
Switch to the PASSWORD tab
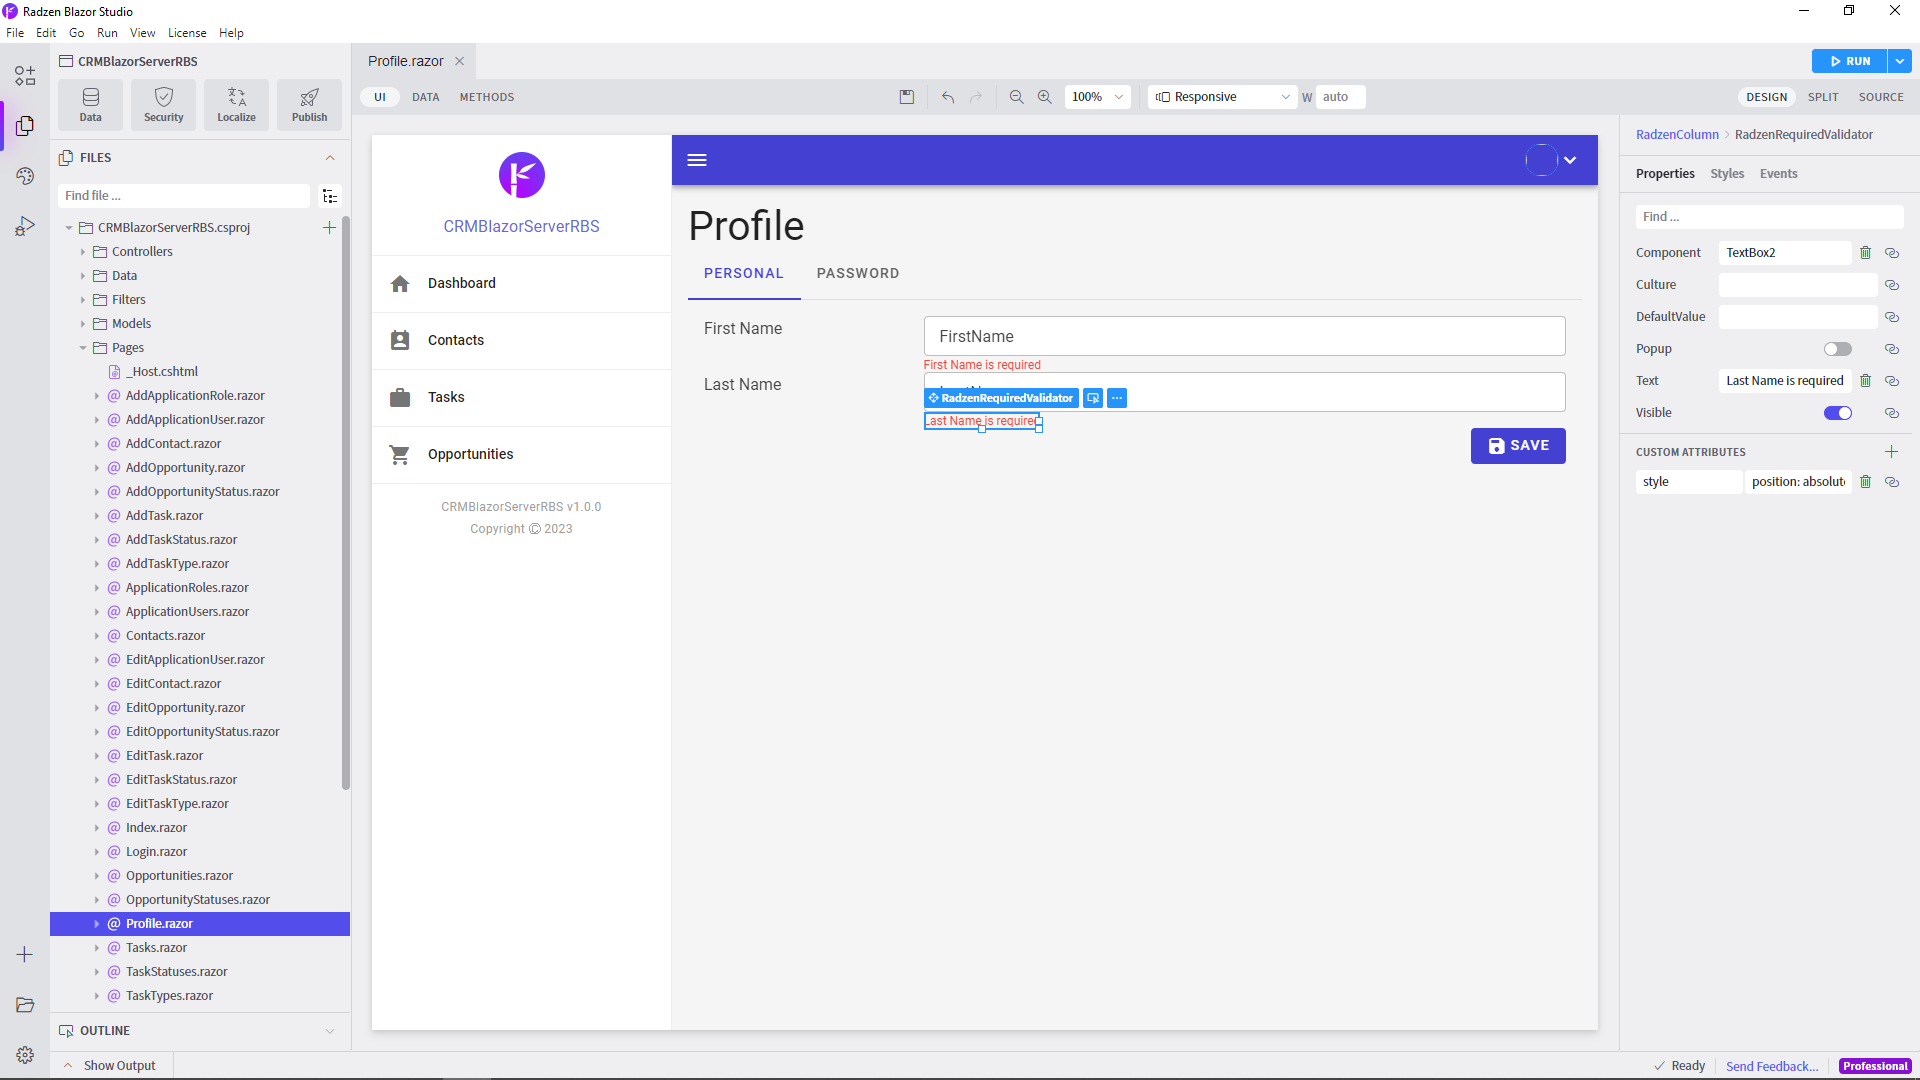pos(858,273)
